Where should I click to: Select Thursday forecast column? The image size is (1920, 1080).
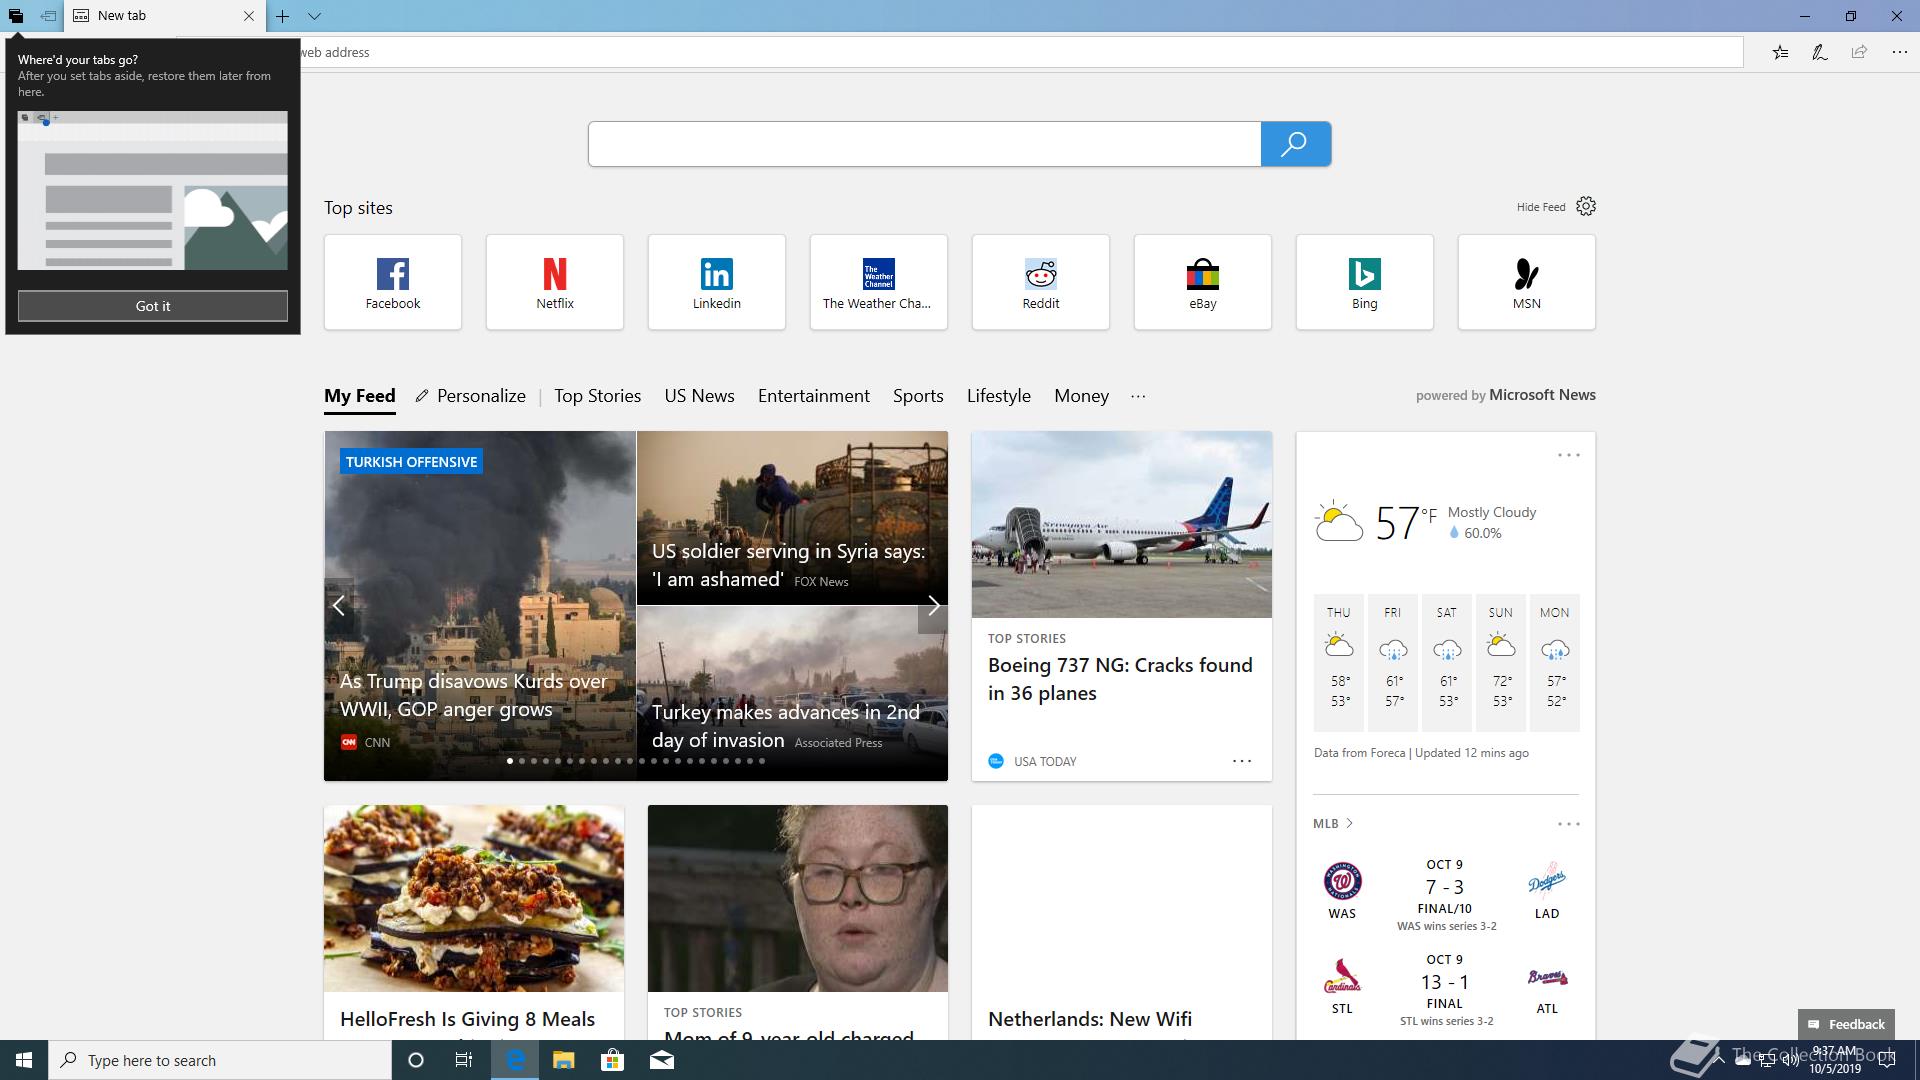(x=1339, y=662)
